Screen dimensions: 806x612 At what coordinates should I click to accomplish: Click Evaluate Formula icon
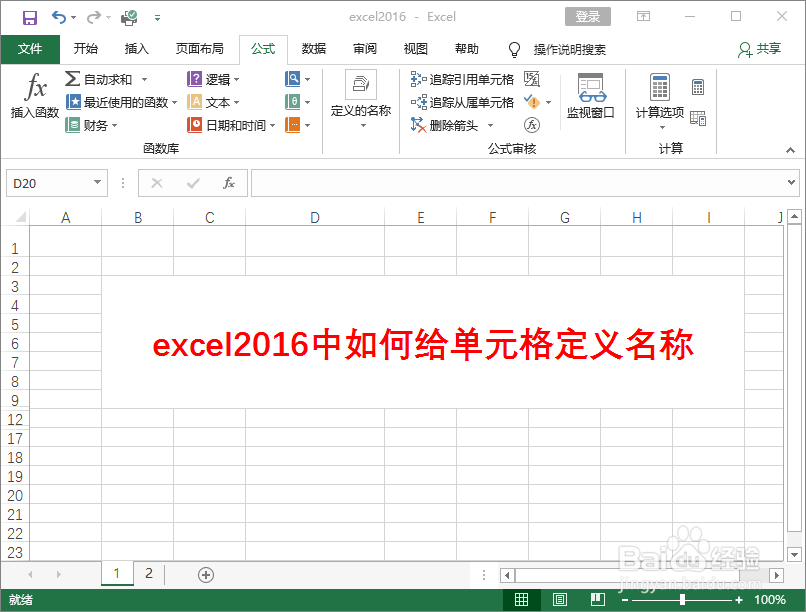tap(532, 125)
